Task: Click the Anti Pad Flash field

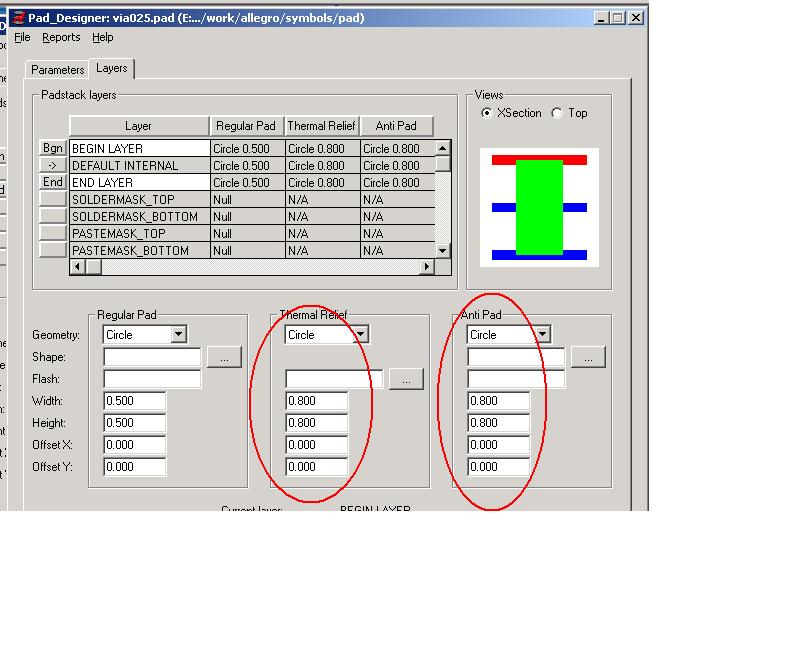Action: (516, 379)
